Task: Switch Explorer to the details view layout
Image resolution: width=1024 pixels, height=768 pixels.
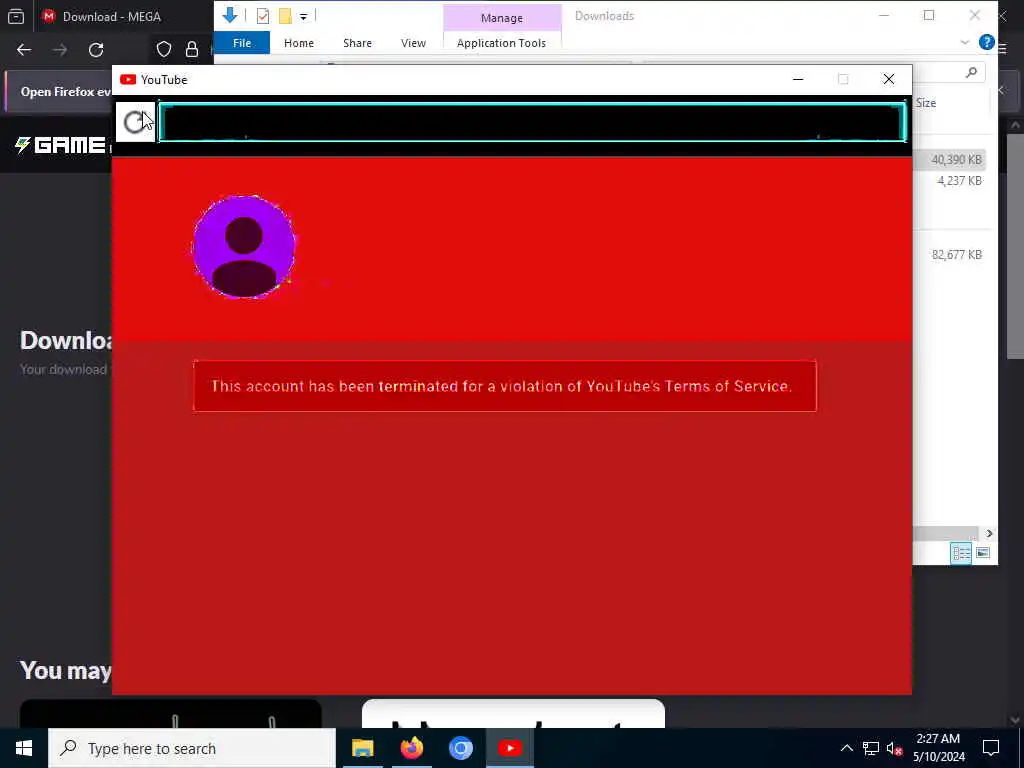Action: 961,553
